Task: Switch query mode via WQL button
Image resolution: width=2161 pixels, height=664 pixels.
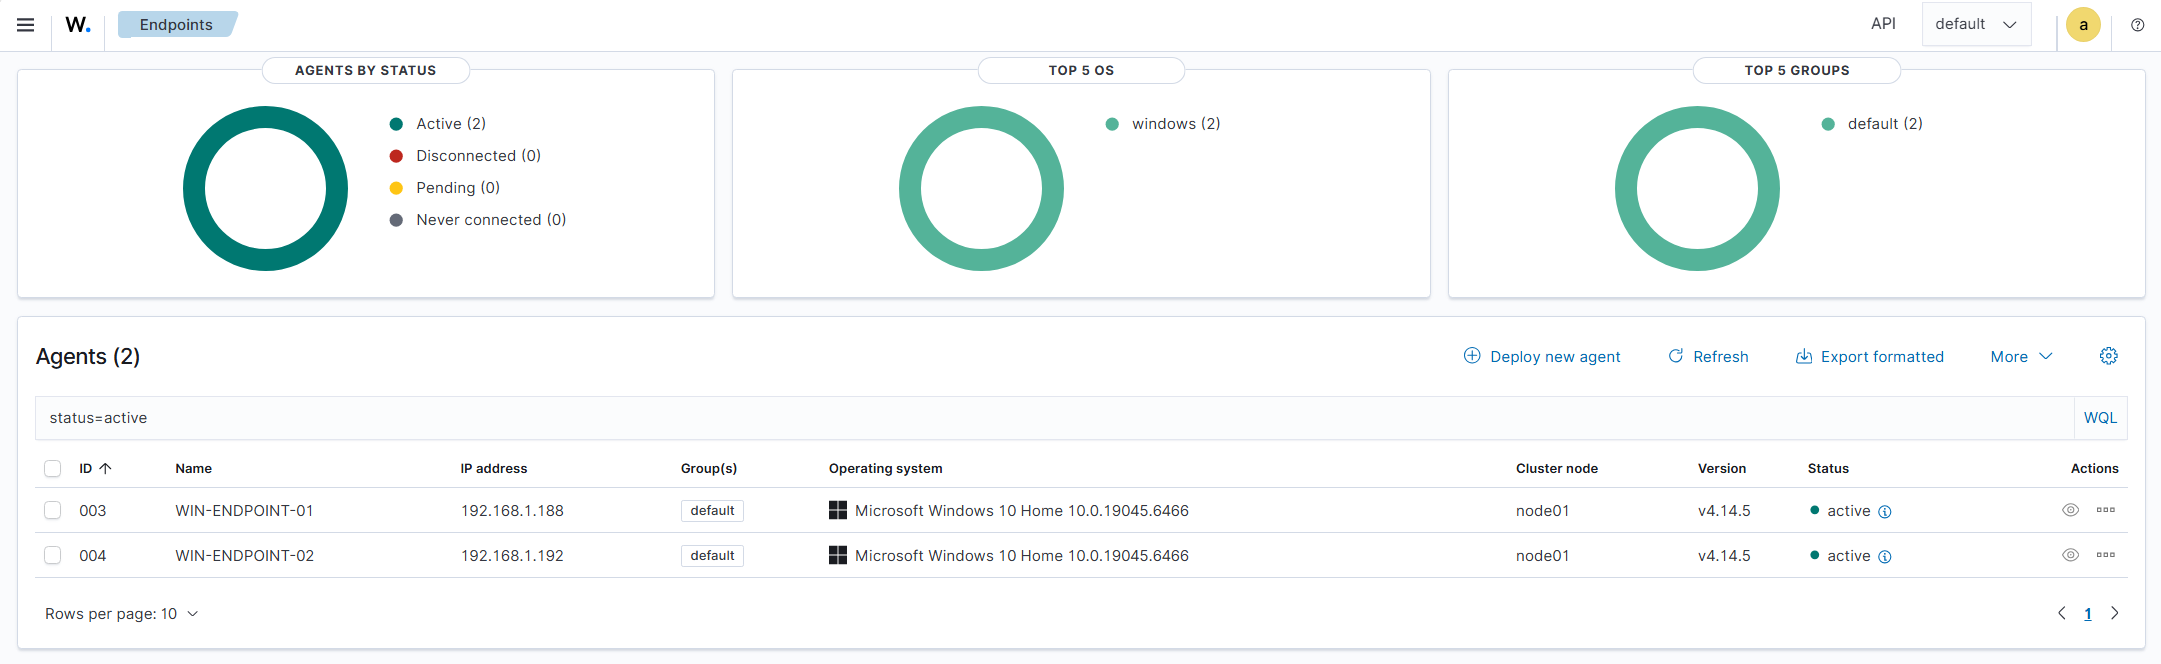Action: 2100,418
